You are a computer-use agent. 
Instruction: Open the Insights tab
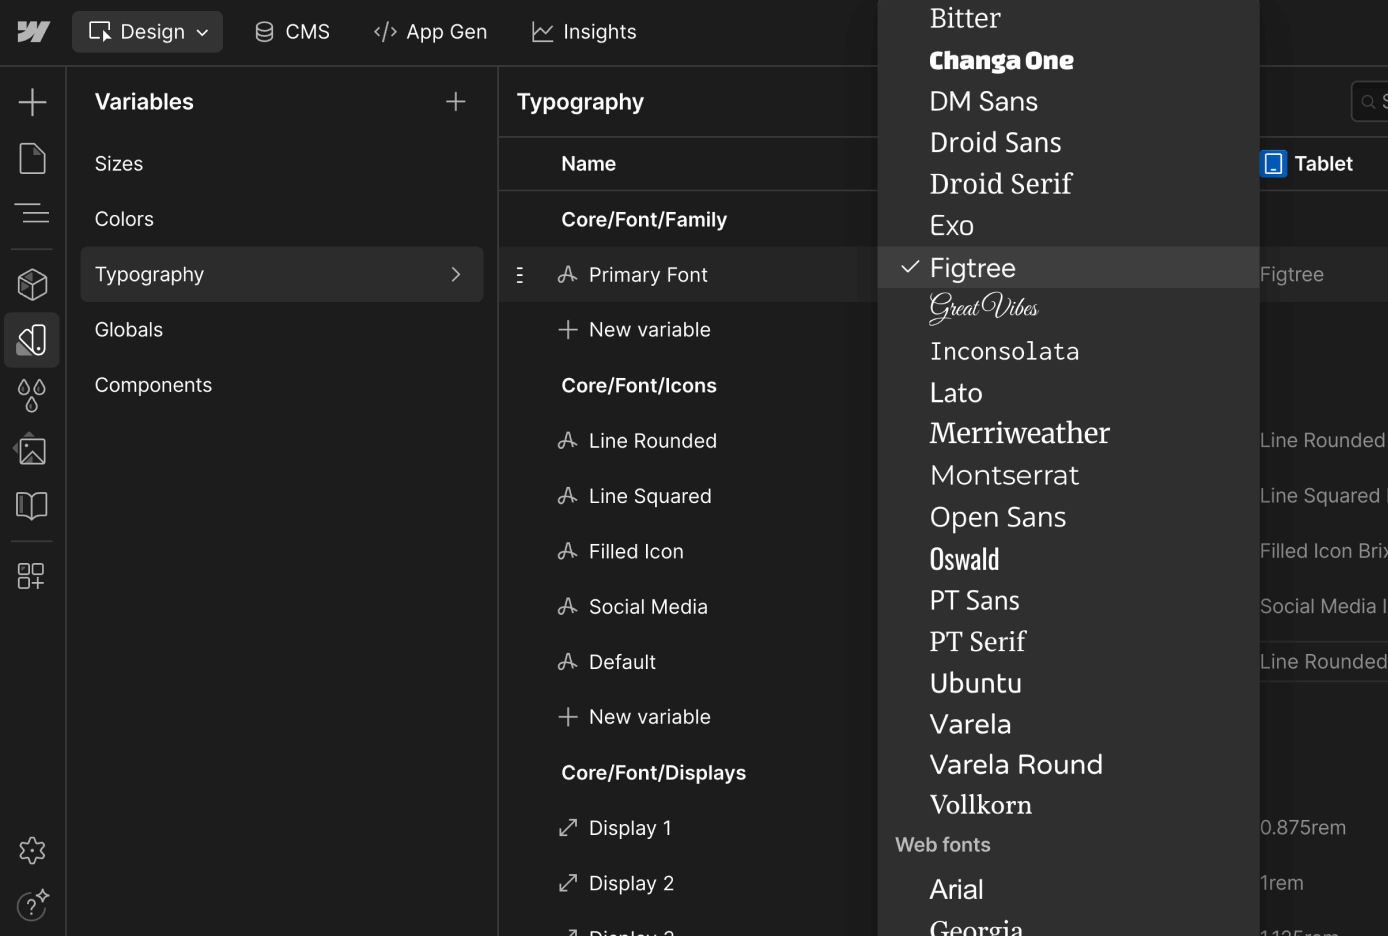click(x=583, y=31)
